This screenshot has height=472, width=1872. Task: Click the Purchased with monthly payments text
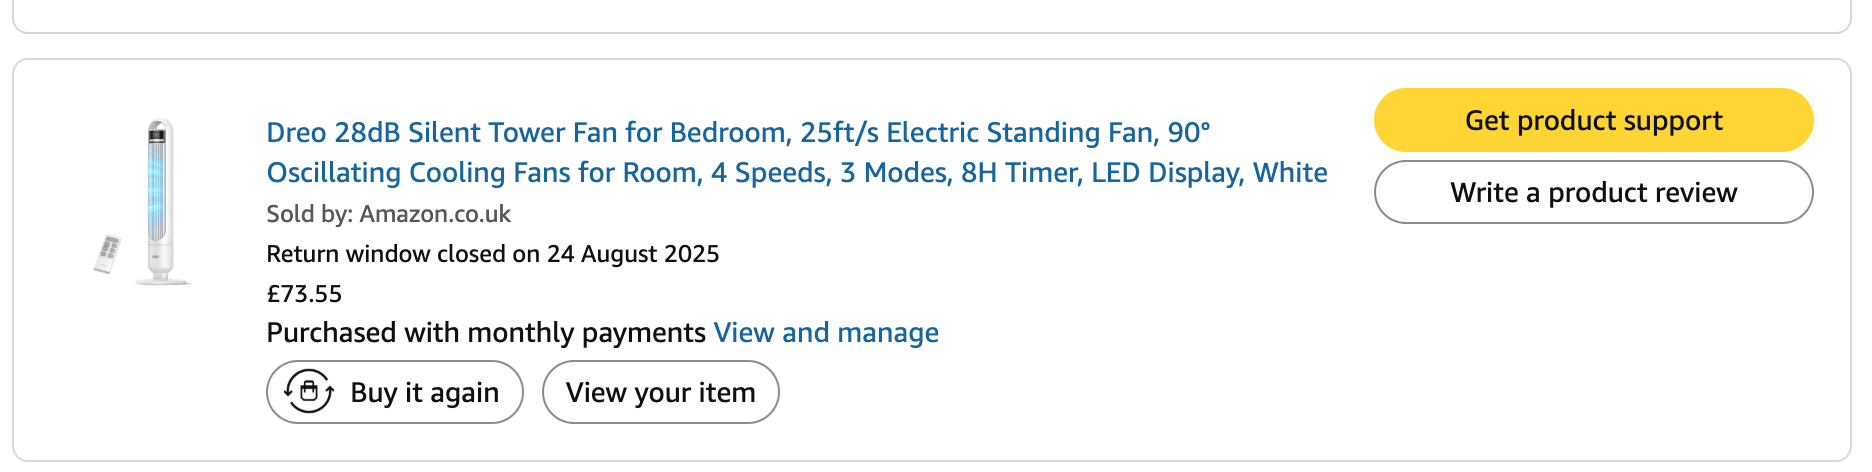[x=486, y=333]
